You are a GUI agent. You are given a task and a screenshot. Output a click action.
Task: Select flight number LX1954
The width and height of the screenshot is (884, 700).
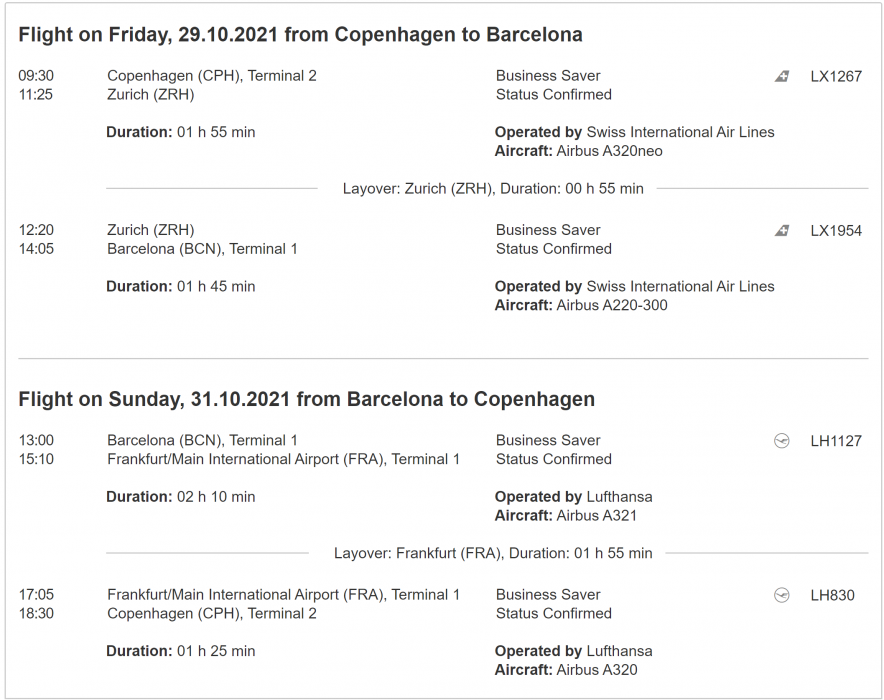[835, 231]
